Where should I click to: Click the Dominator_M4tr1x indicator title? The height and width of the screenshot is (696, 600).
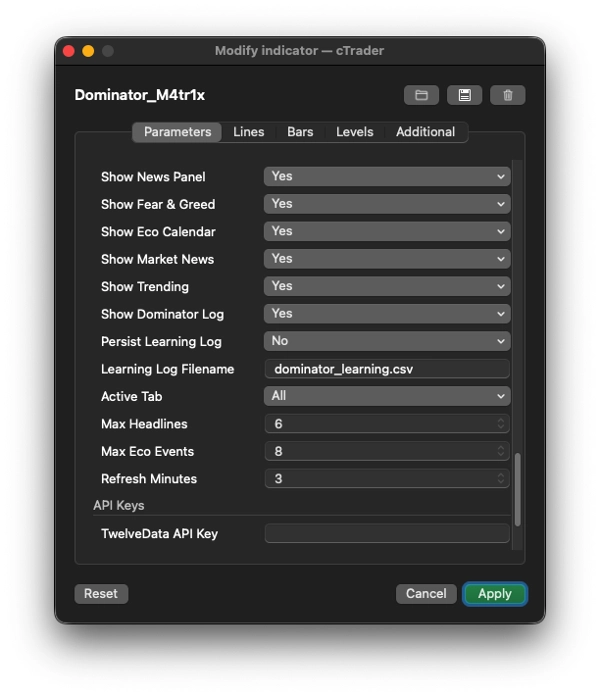click(x=140, y=95)
